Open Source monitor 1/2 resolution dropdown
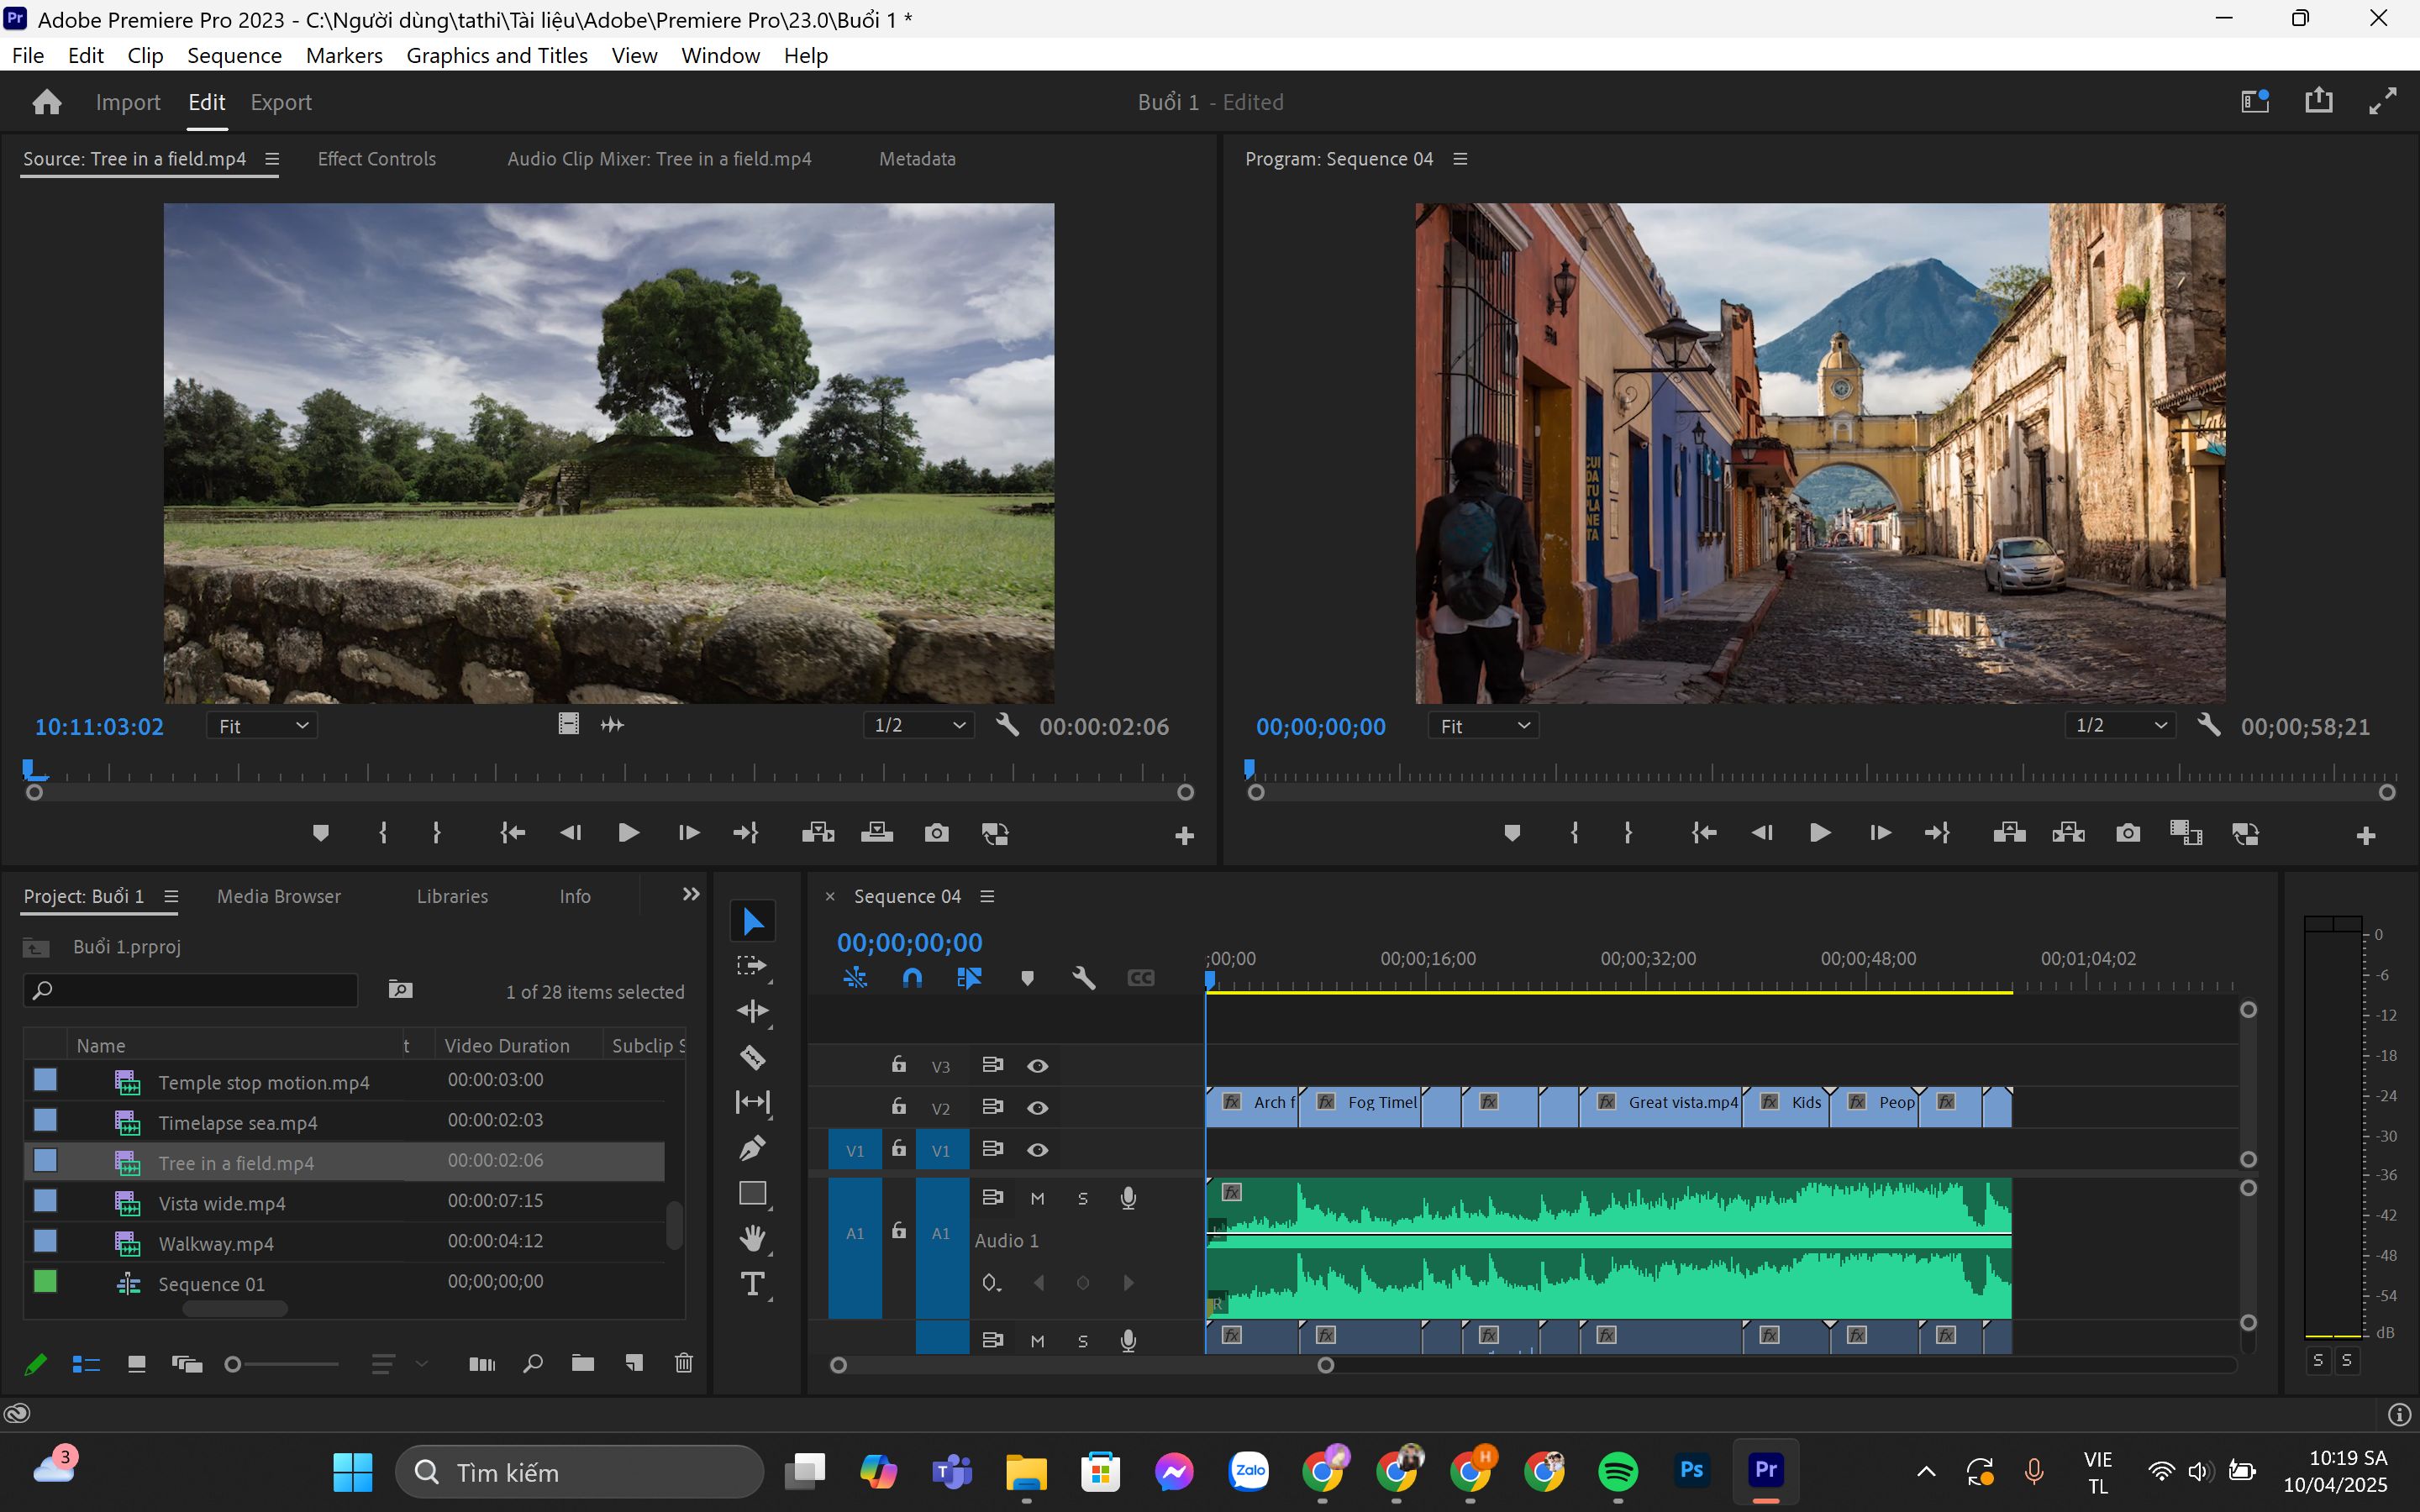The image size is (2420, 1512). [919, 725]
